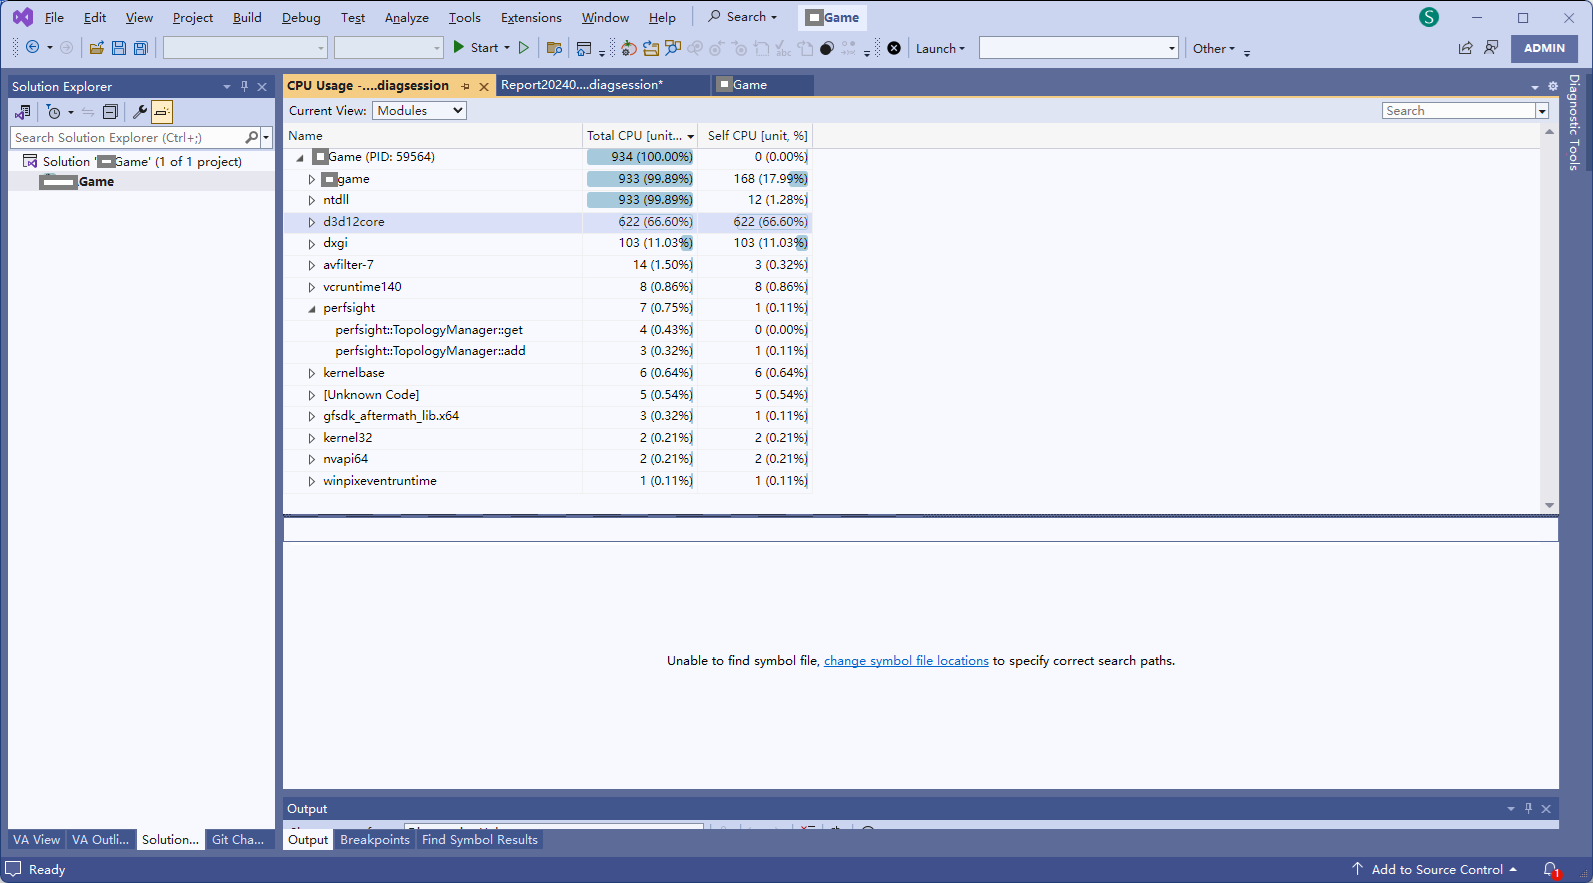
Task: Open the Debug menu
Action: coord(301,17)
